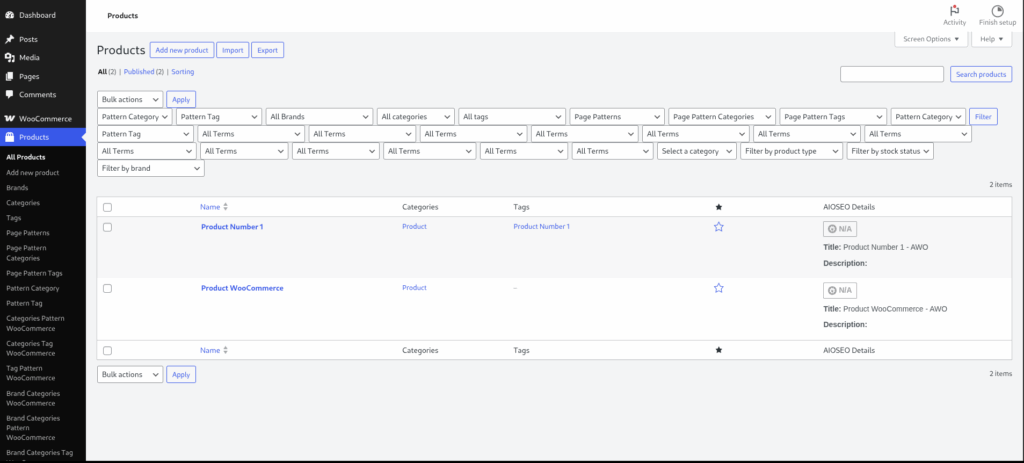Tick the select-all checkbox in table footer

[108, 350]
